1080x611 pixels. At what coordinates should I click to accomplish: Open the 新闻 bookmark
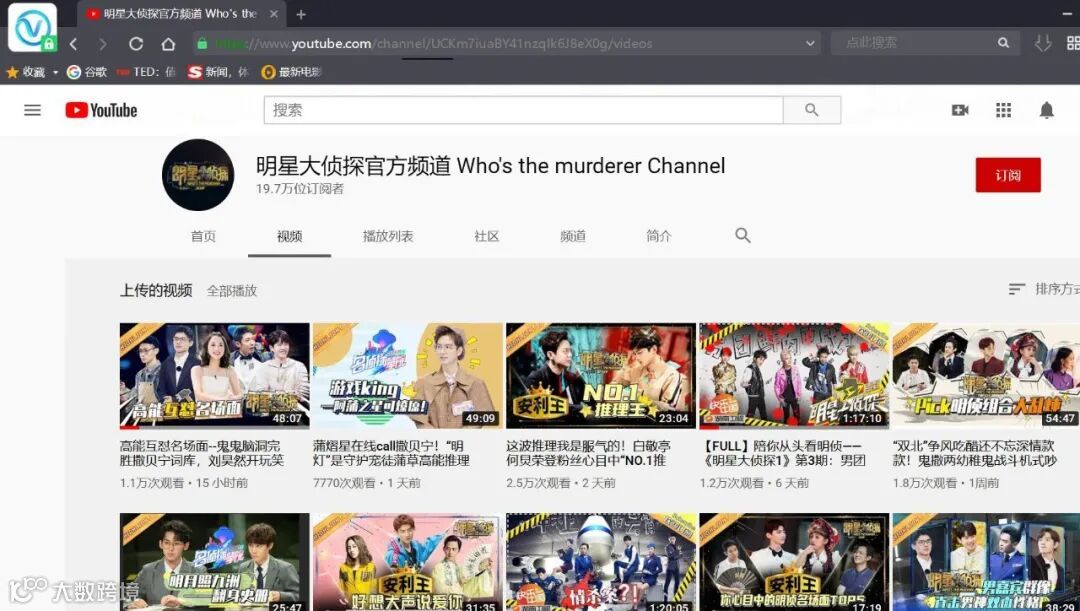pos(218,72)
